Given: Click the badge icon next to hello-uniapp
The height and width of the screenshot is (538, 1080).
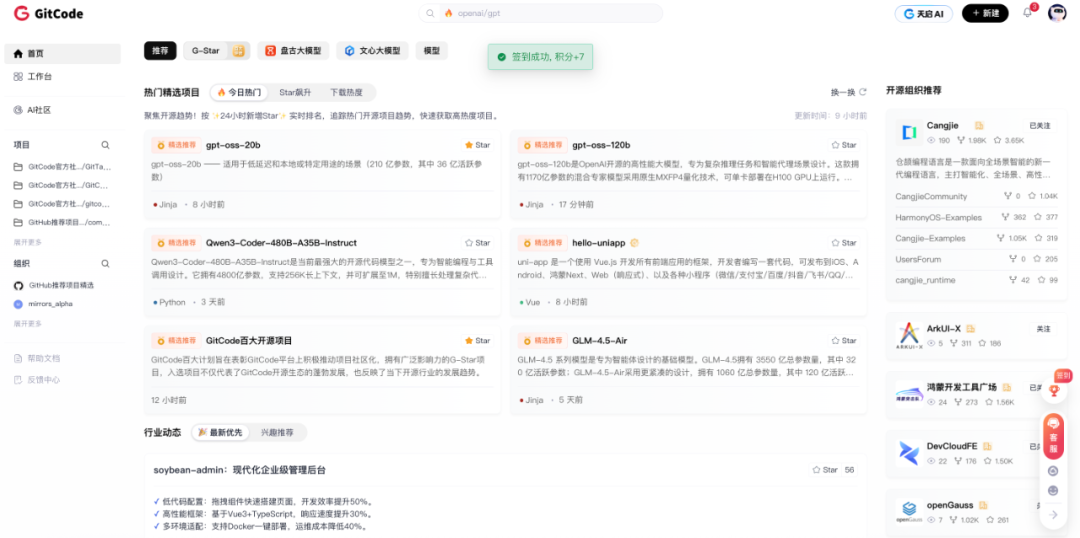Looking at the screenshot, I should 634,243.
